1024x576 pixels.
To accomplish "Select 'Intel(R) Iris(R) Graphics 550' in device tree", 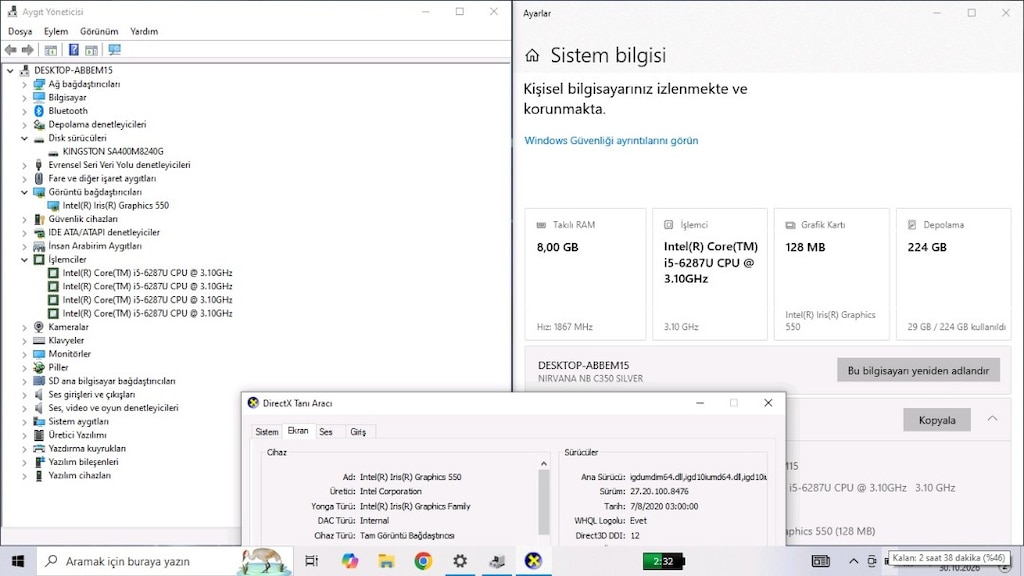I will 116,206.
